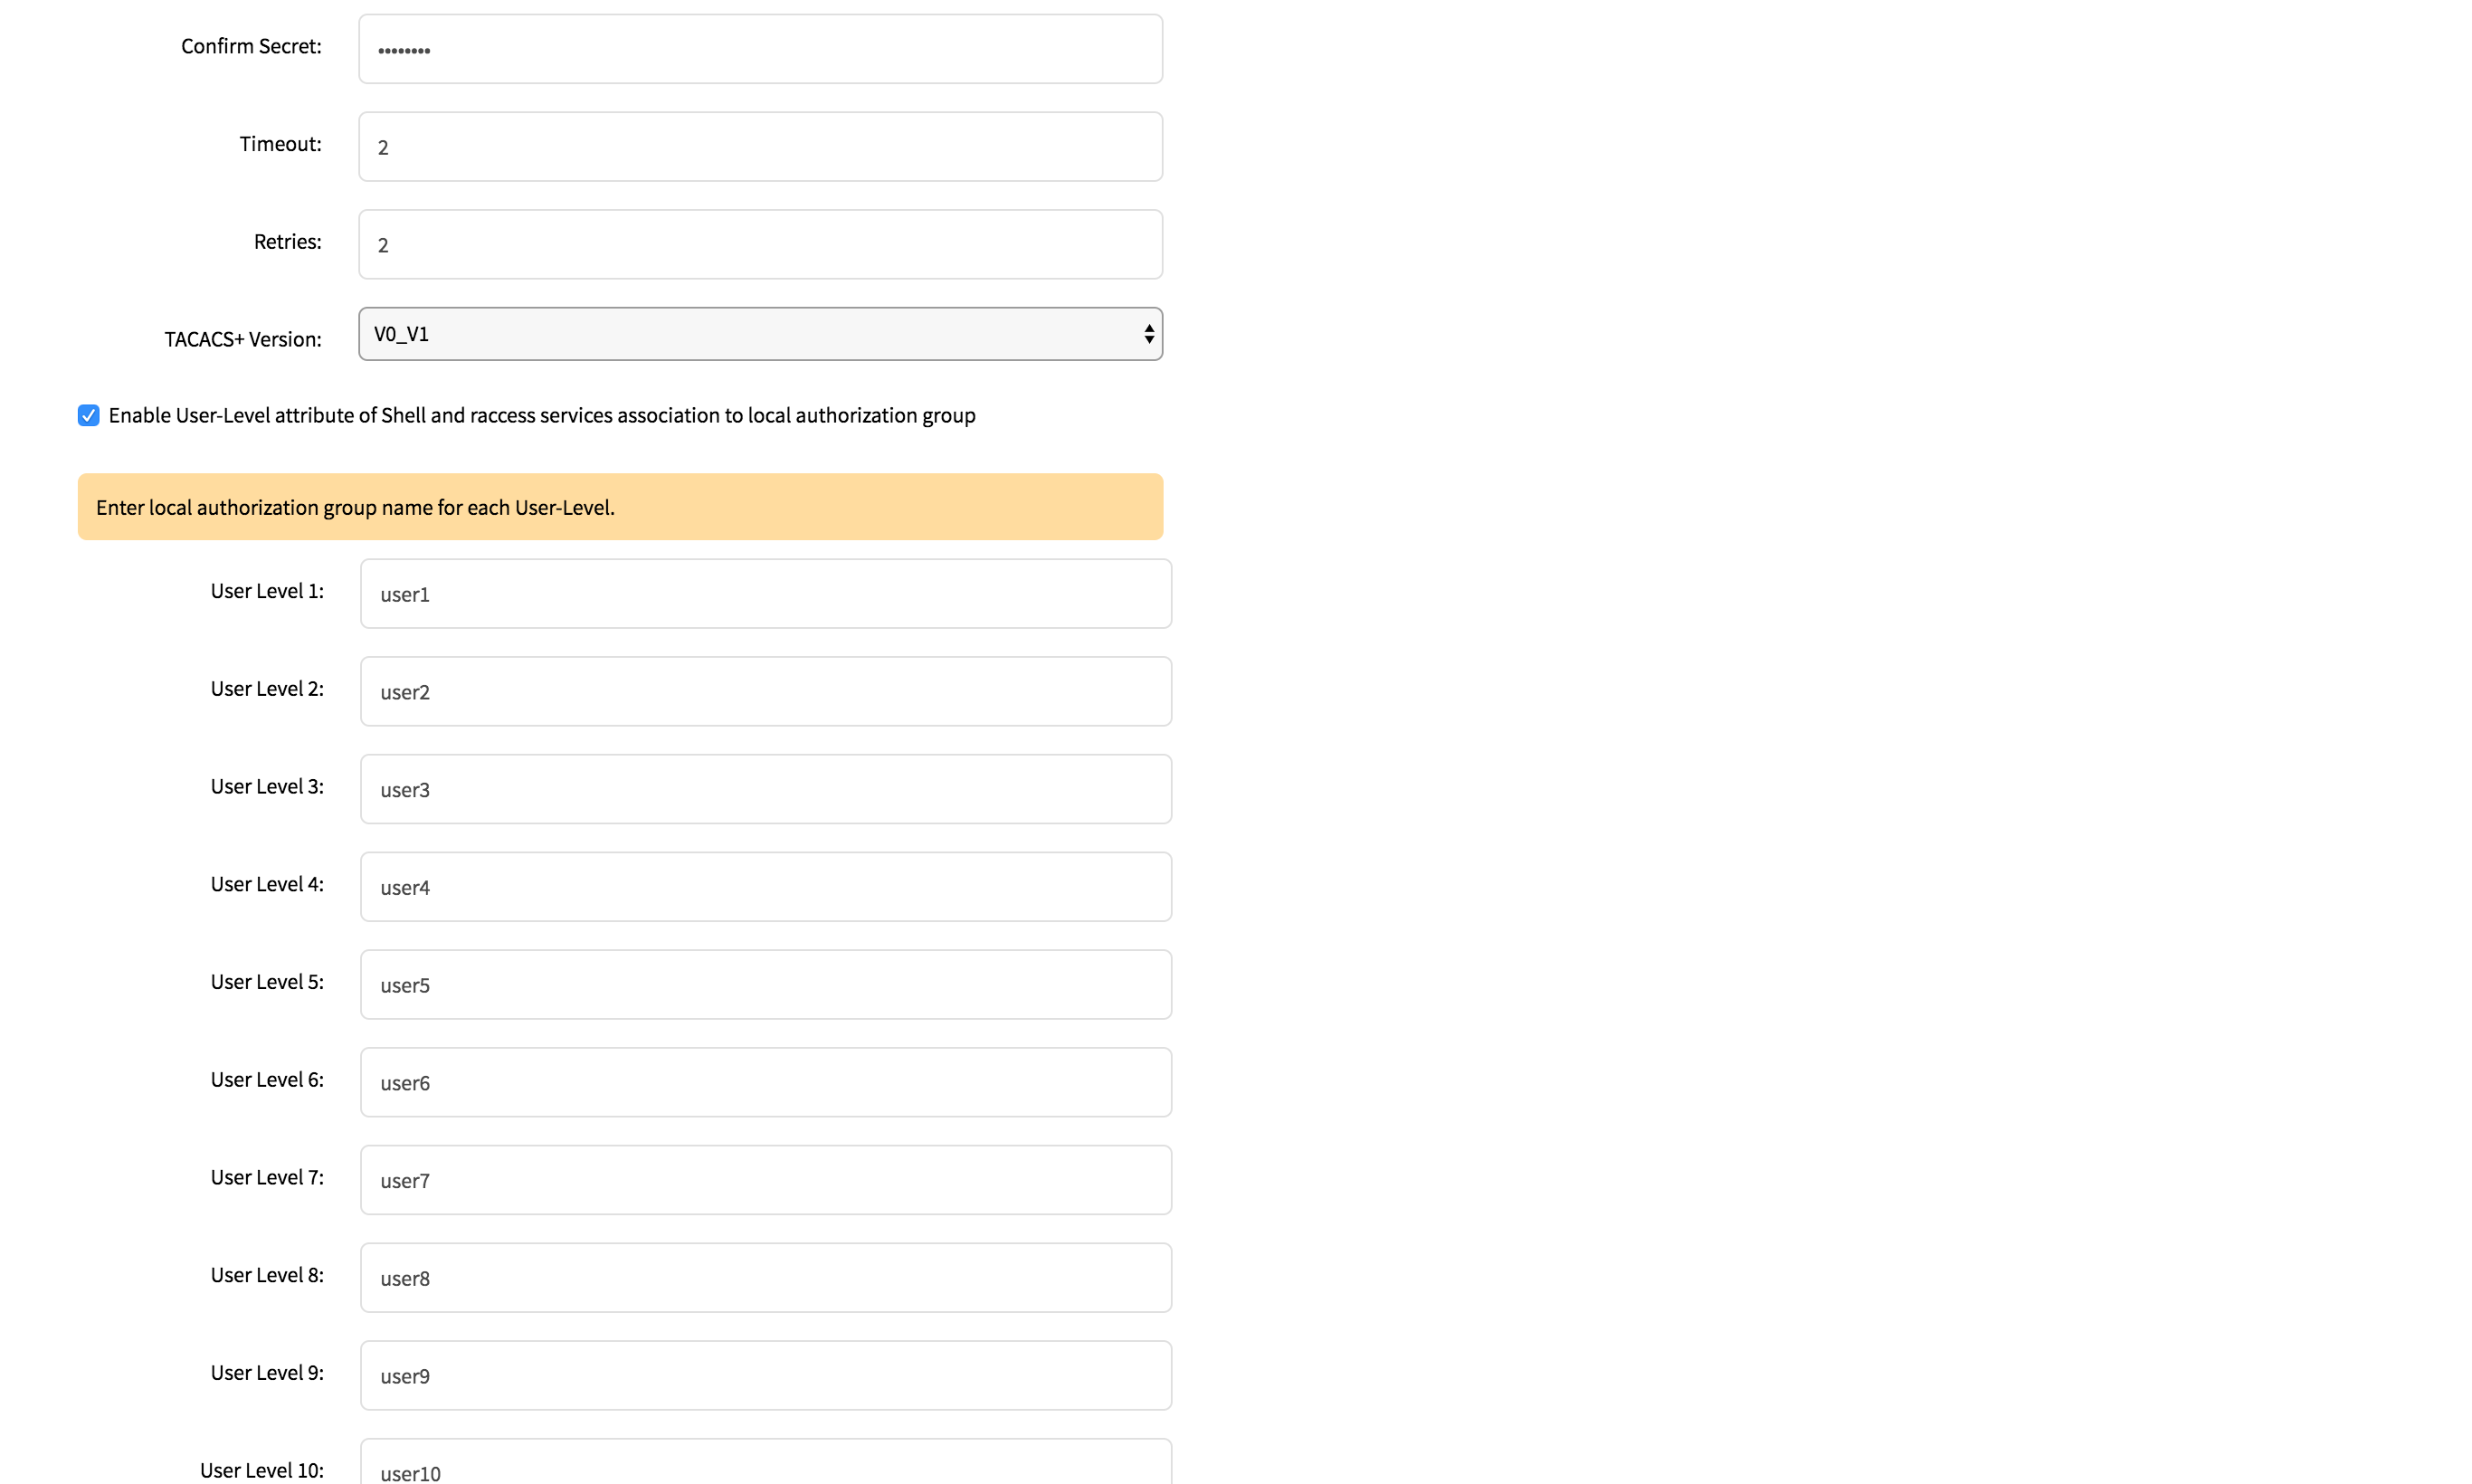2472x1484 pixels.
Task: Click the 'User Level 5:' label
Action: 267,983
